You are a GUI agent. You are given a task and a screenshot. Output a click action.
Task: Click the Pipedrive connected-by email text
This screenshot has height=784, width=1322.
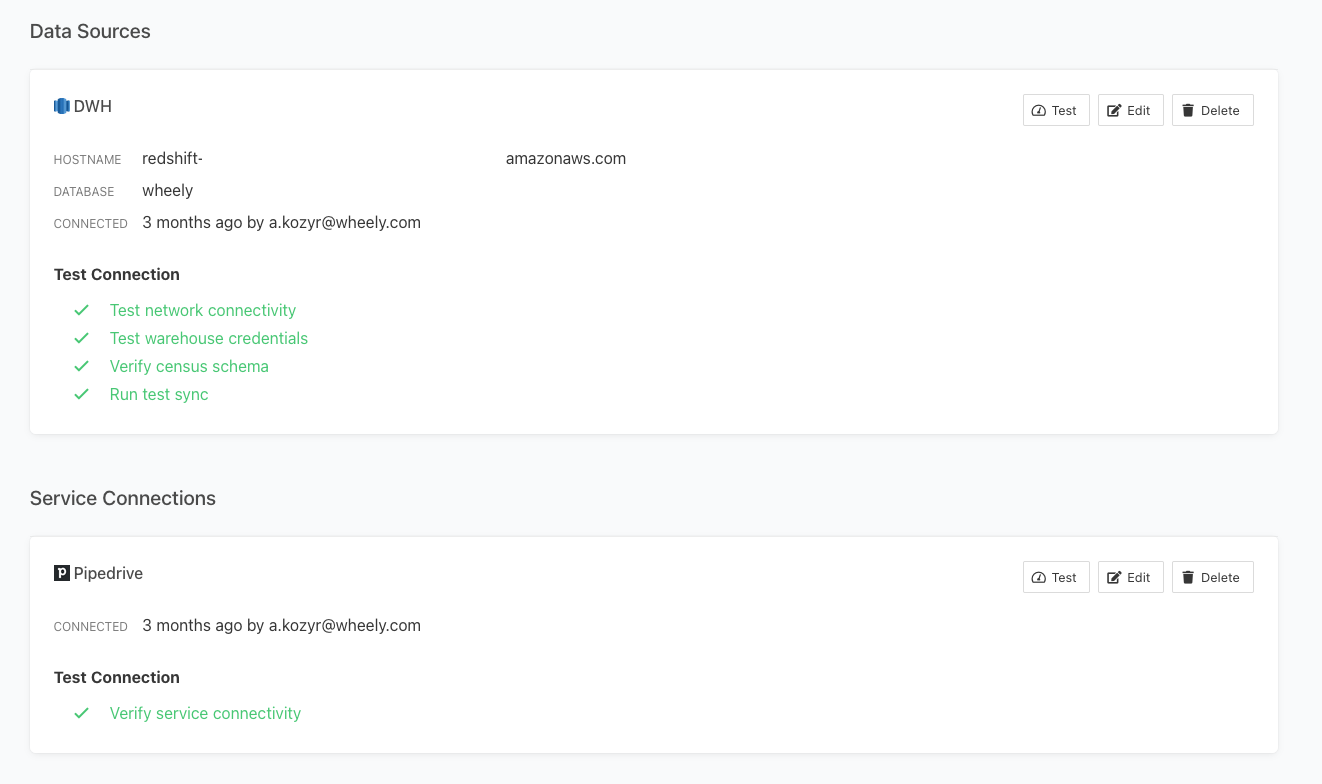(345, 625)
